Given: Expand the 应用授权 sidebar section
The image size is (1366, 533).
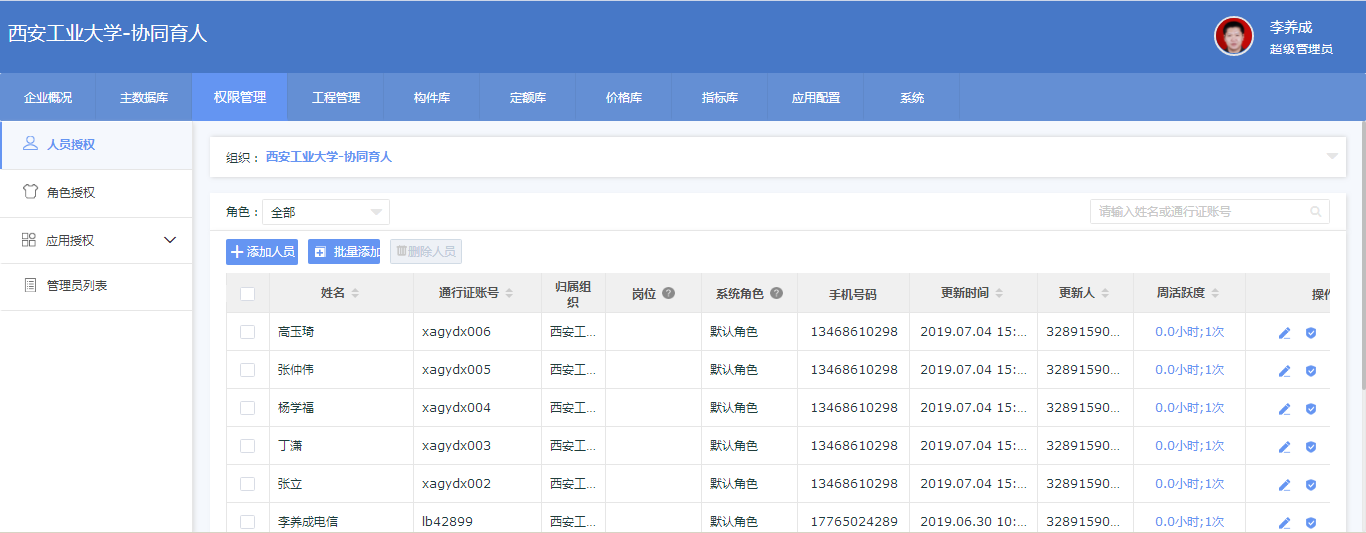Looking at the screenshot, I should pyautogui.click(x=170, y=240).
